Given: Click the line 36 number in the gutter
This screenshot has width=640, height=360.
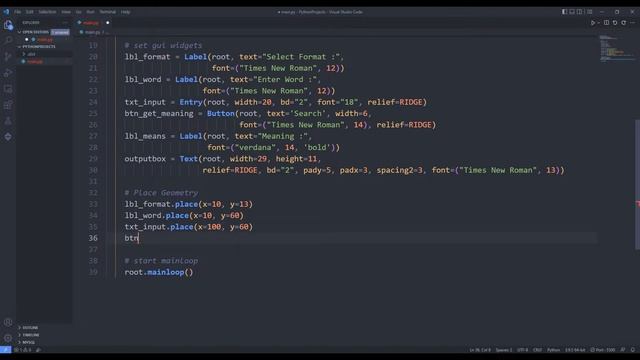Looking at the screenshot, I should tap(93, 238).
